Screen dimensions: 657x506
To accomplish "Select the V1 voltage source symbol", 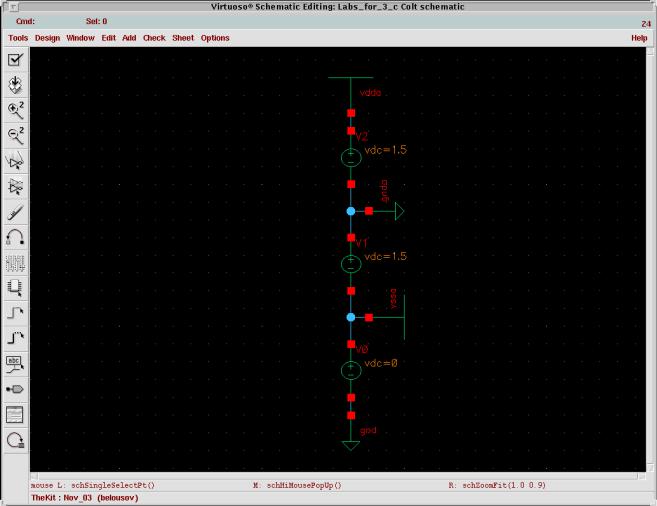I will [351, 264].
